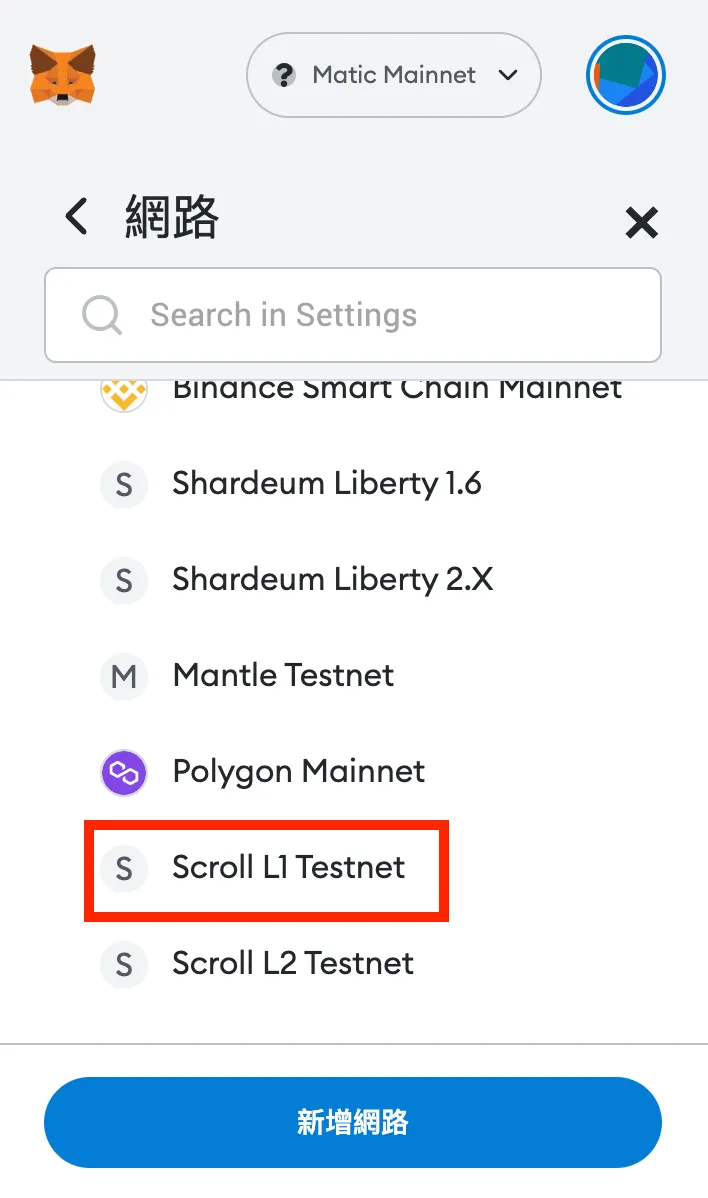Click the Mantle Testnet M icon
Screen dimensions: 708x1198
pyautogui.click(x=124, y=677)
